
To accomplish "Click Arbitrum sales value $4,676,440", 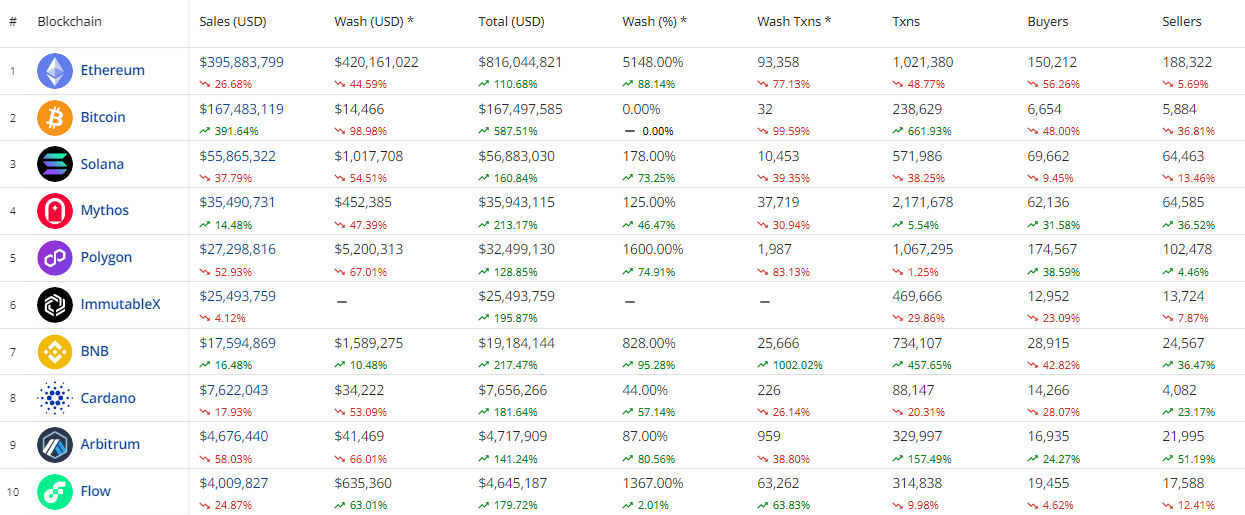I will (234, 436).
